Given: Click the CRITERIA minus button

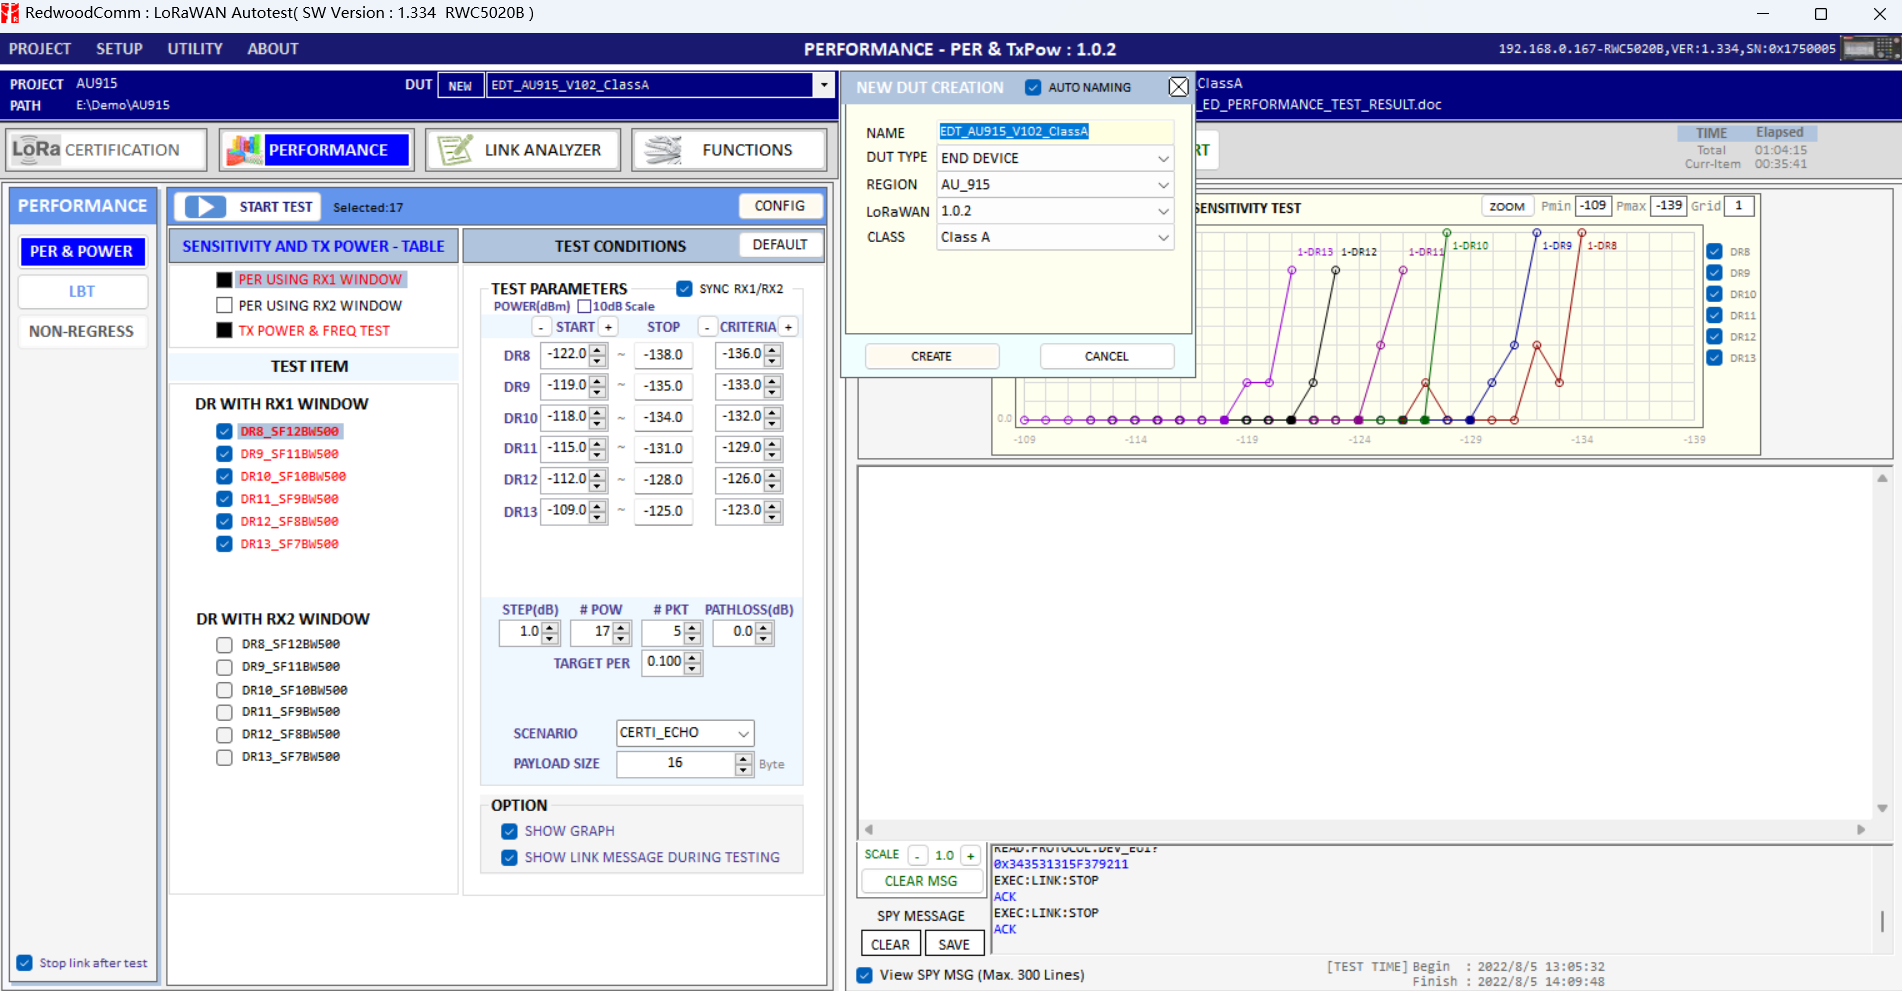Looking at the screenshot, I should [707, 327].
